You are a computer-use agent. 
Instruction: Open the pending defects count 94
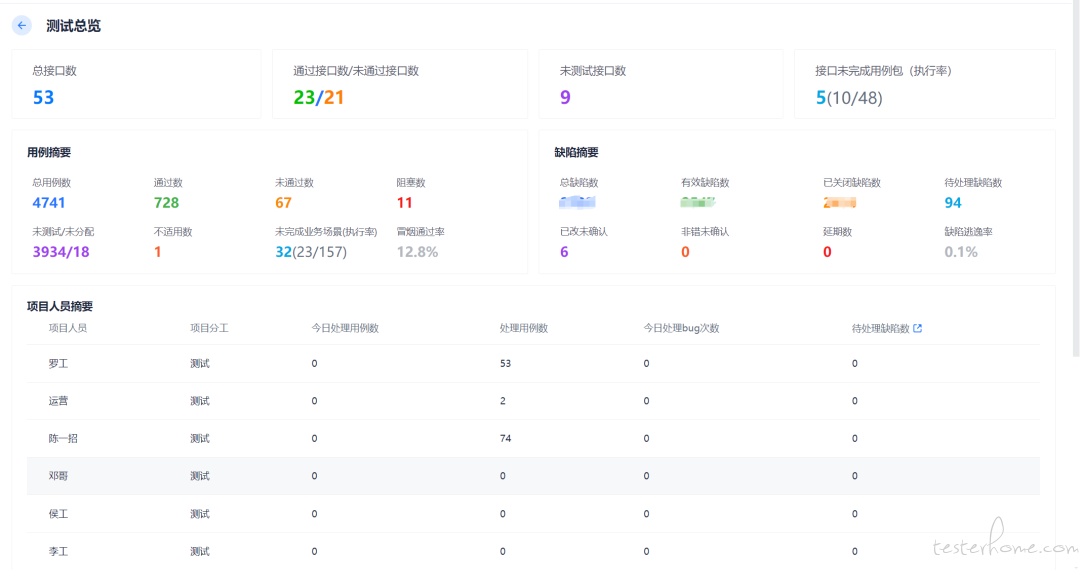click(x=953, y=203)
